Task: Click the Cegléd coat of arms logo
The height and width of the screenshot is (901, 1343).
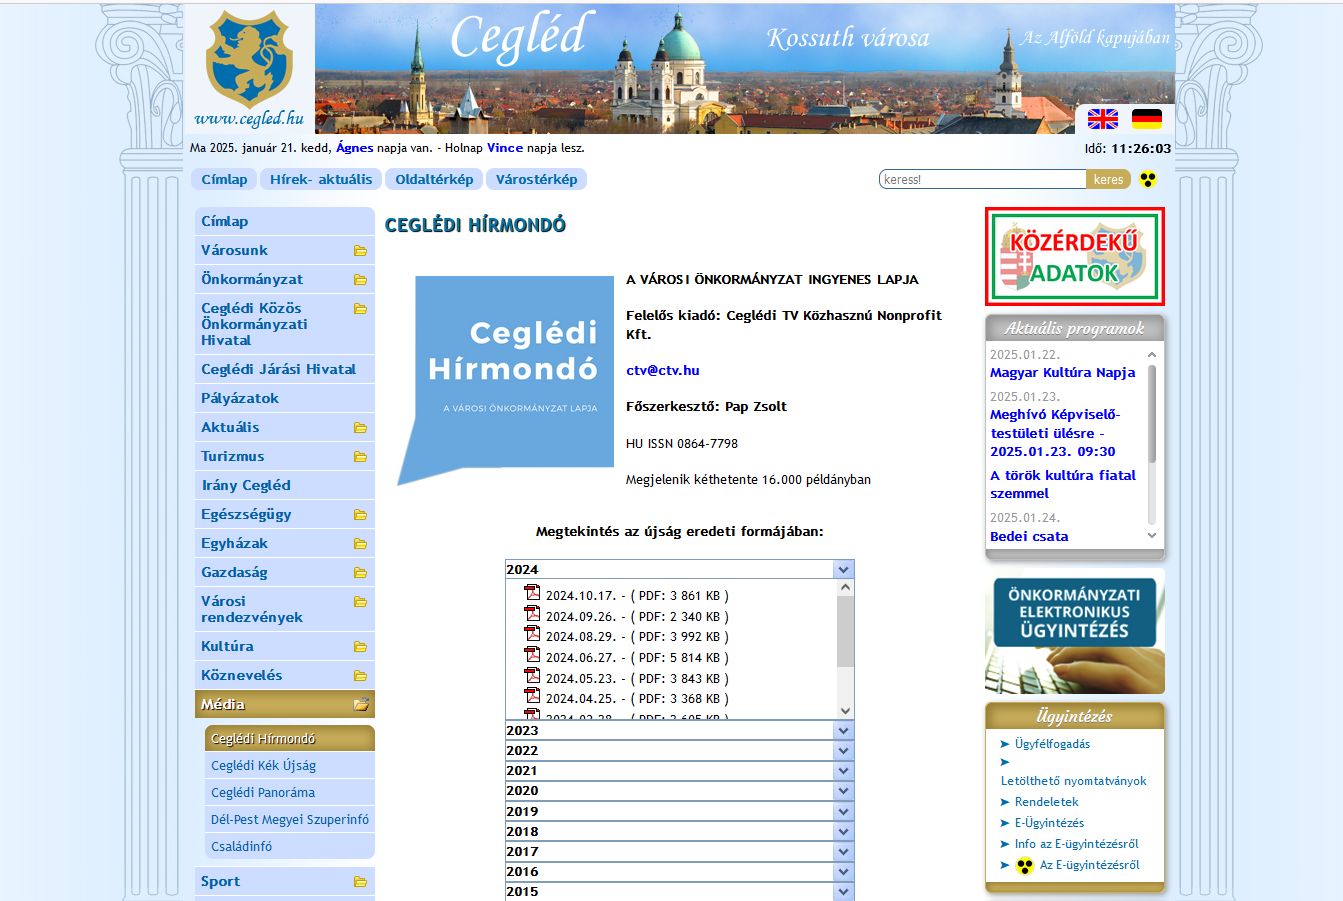Action: click(248, 60)
